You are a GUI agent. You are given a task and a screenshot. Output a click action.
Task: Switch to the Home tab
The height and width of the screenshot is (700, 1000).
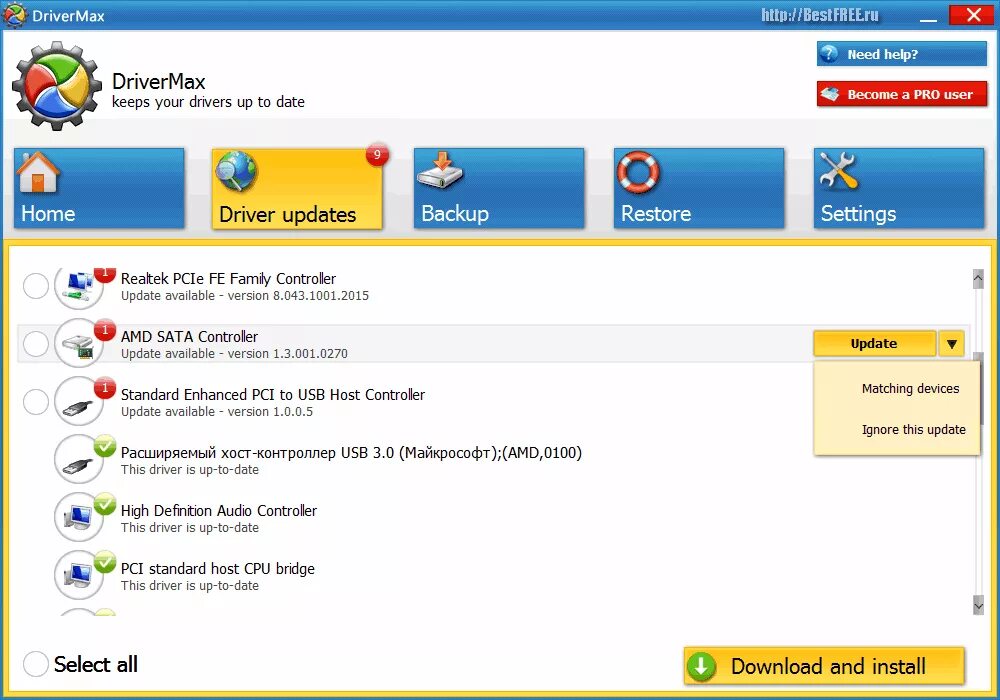click(99, 188)
